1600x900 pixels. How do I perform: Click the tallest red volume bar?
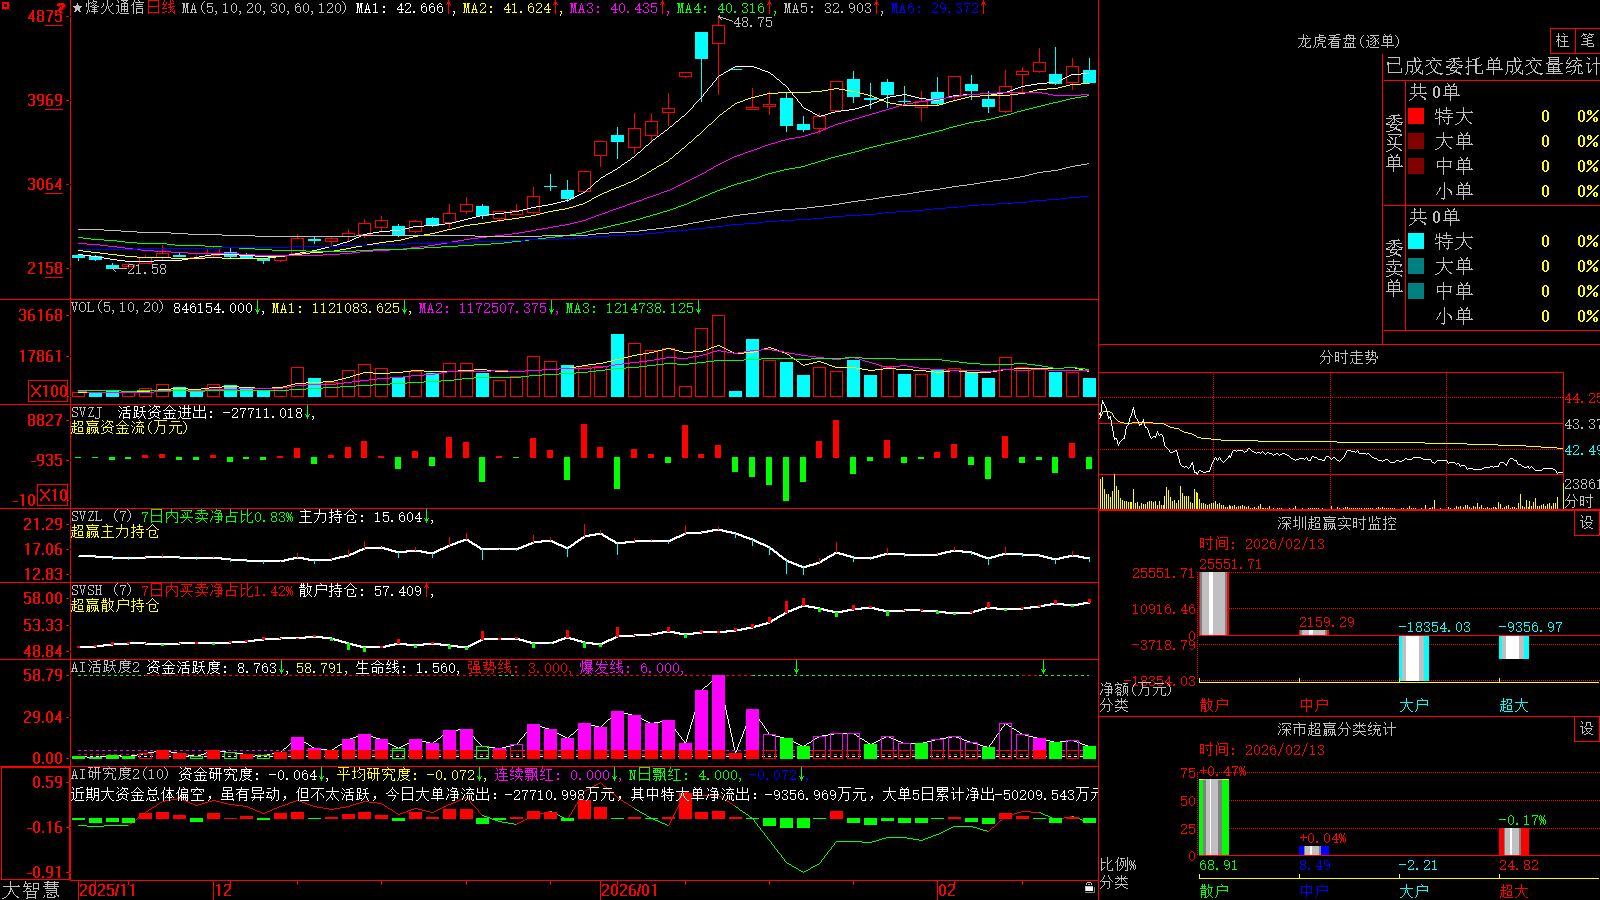coord(719,356)
